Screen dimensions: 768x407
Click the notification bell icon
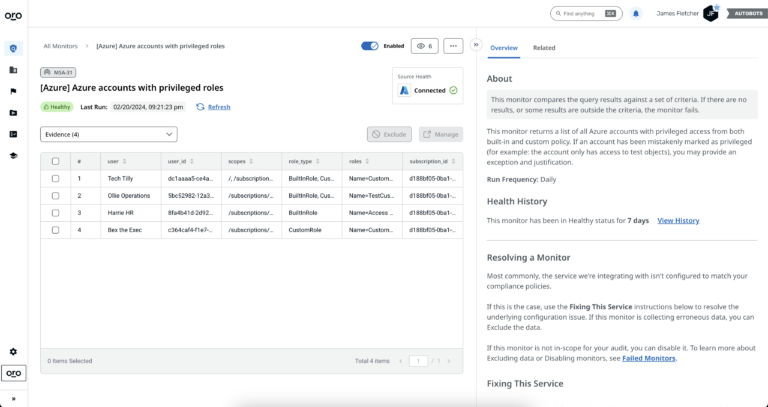tap(636, 14)
